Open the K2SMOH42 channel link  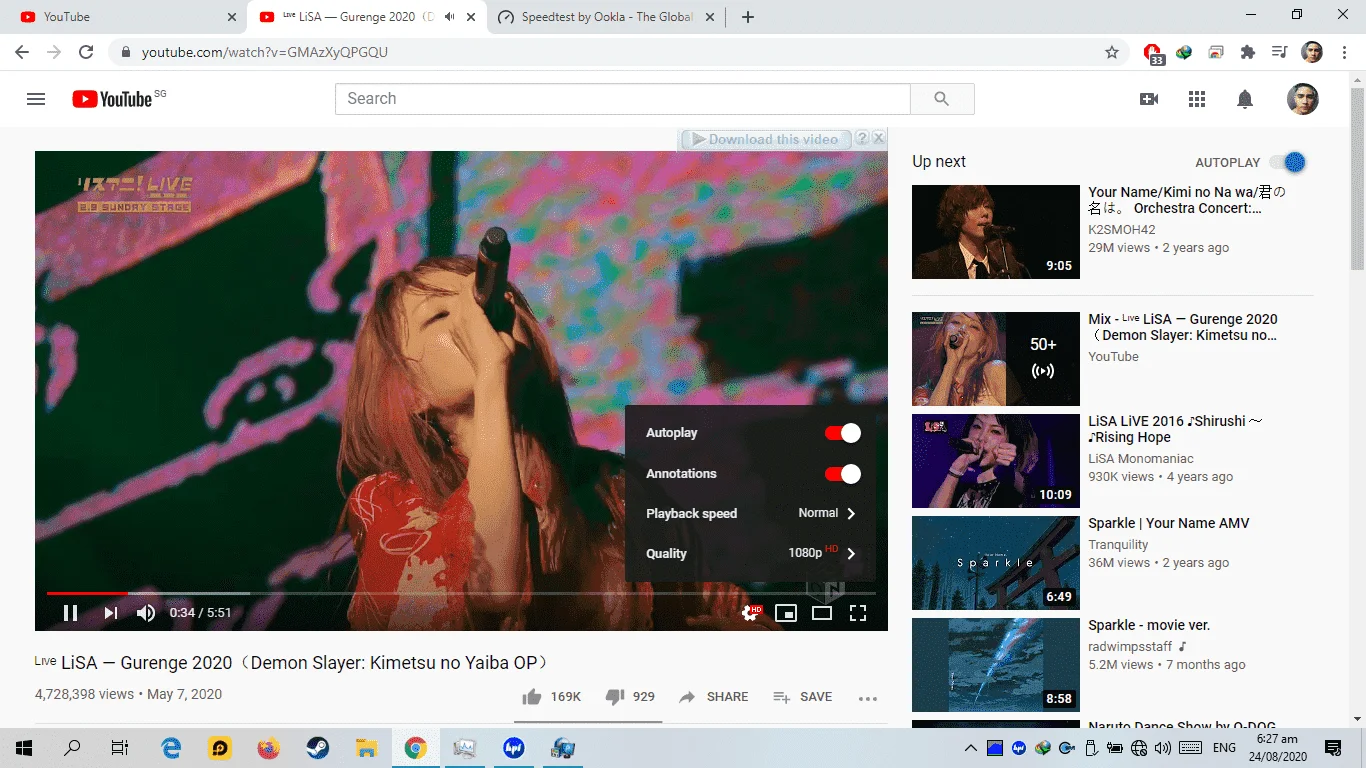(1122, 230)
